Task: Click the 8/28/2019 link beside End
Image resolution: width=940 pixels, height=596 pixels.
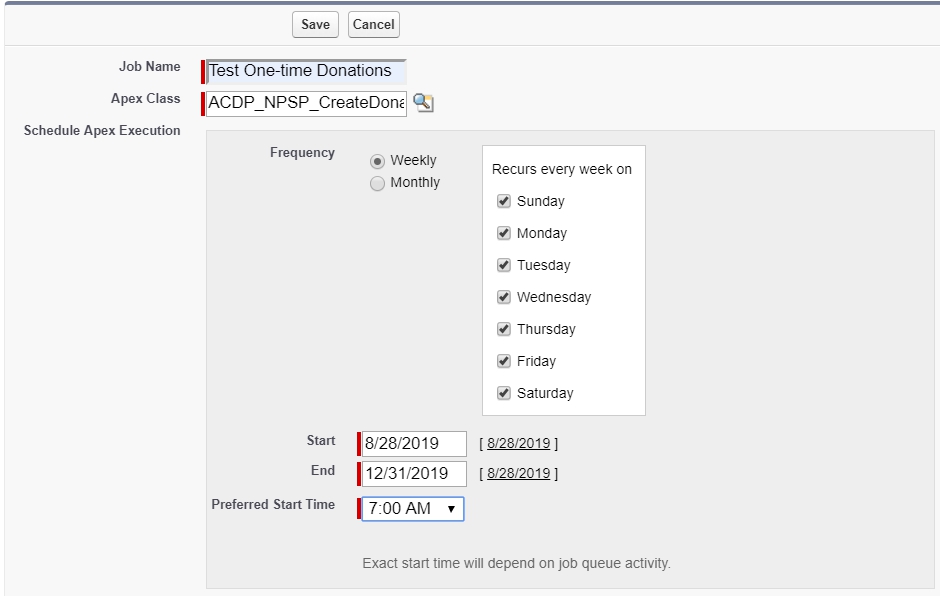Action: click(x=519, y=473)
